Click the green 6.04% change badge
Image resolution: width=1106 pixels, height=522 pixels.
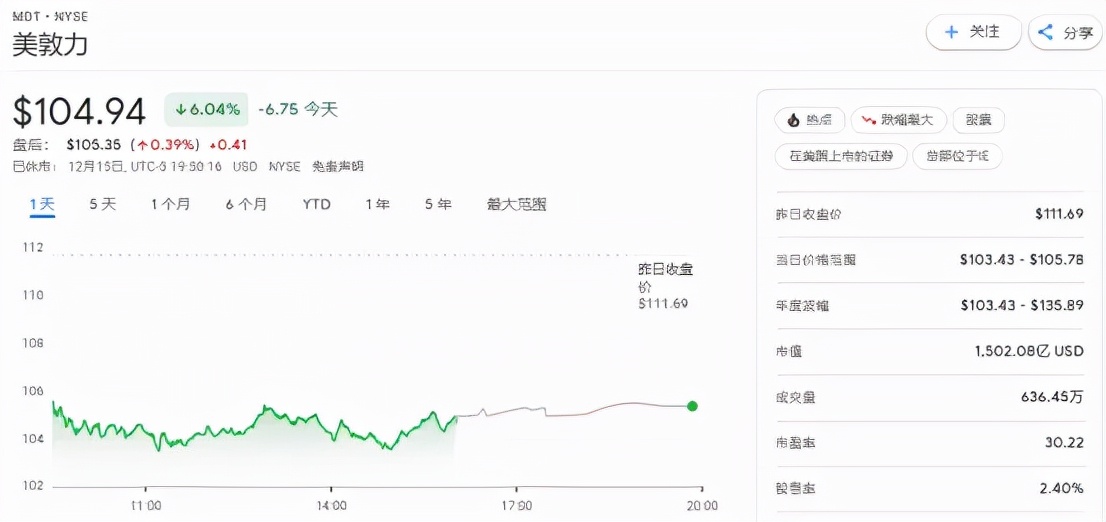(x=207, y=109)
